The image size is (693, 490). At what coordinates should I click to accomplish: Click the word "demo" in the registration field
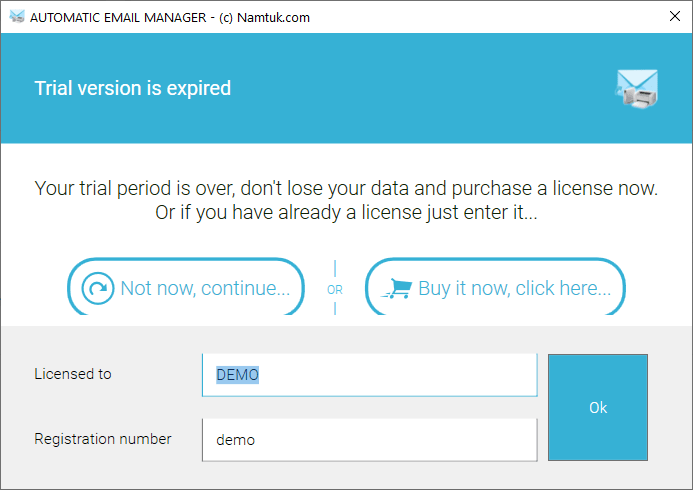point(236,440)
